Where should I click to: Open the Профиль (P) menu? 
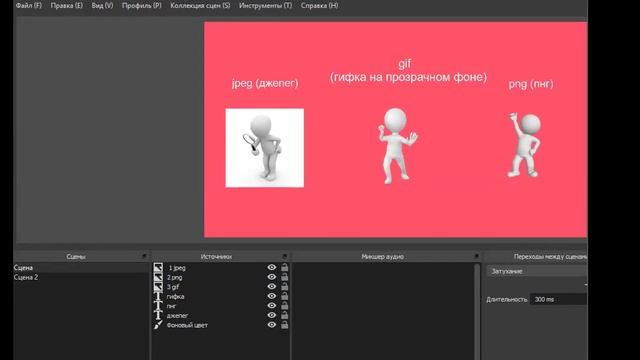142,6
